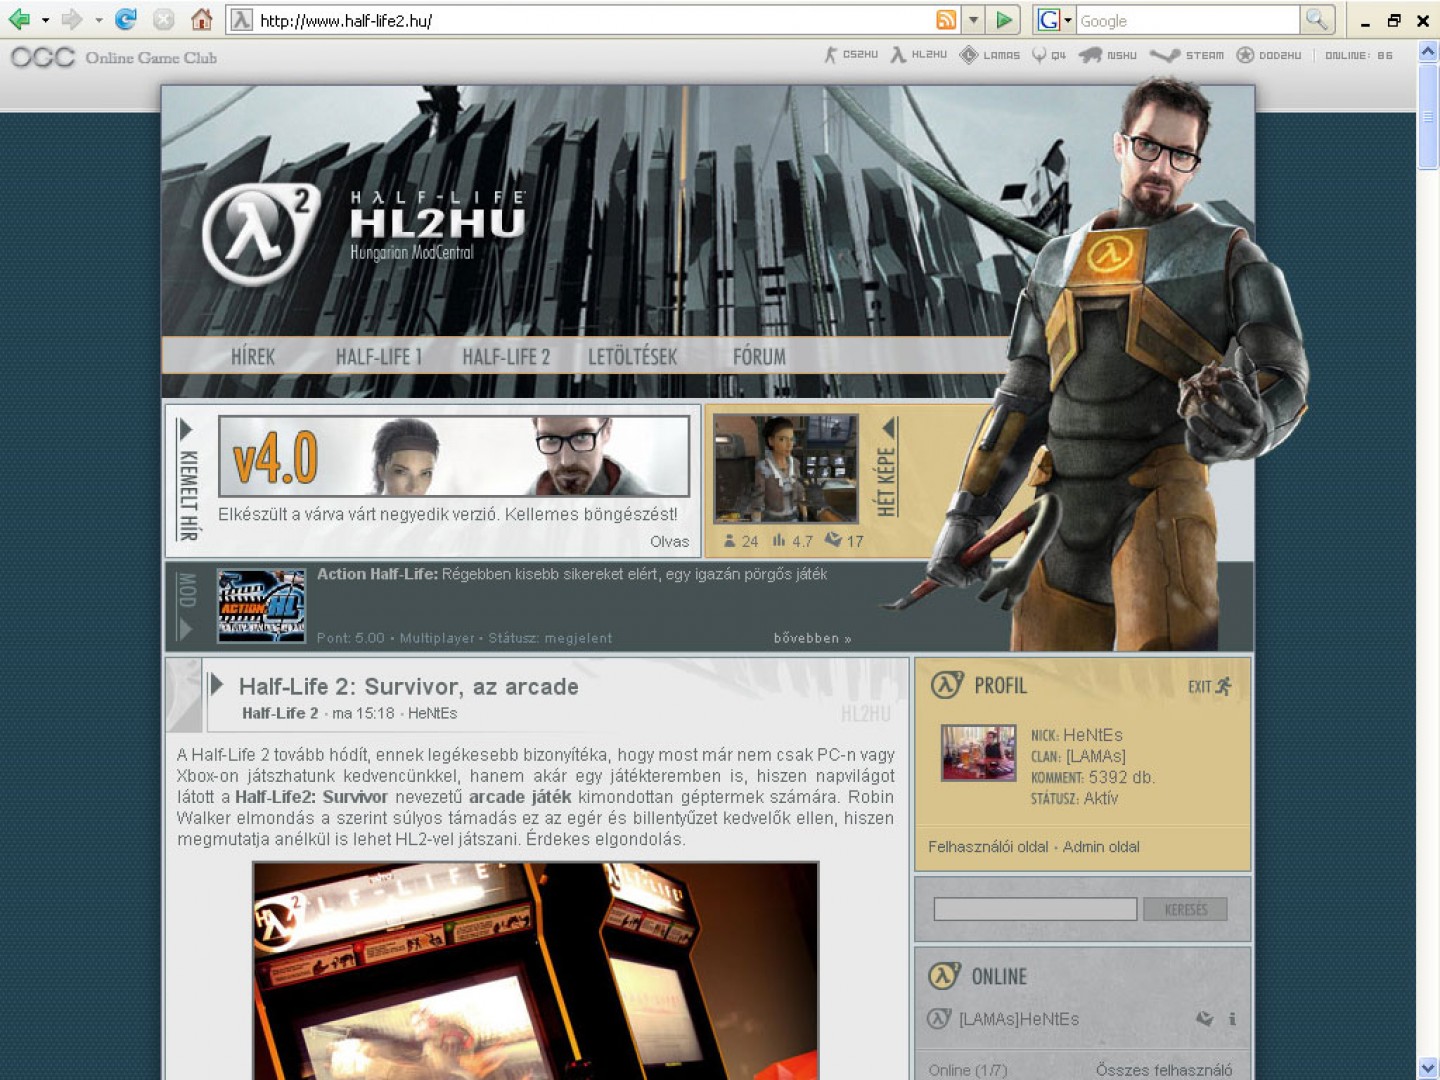Click the Online (1/7) text
This screenshot has height=1080, width=1440.
967,1070
